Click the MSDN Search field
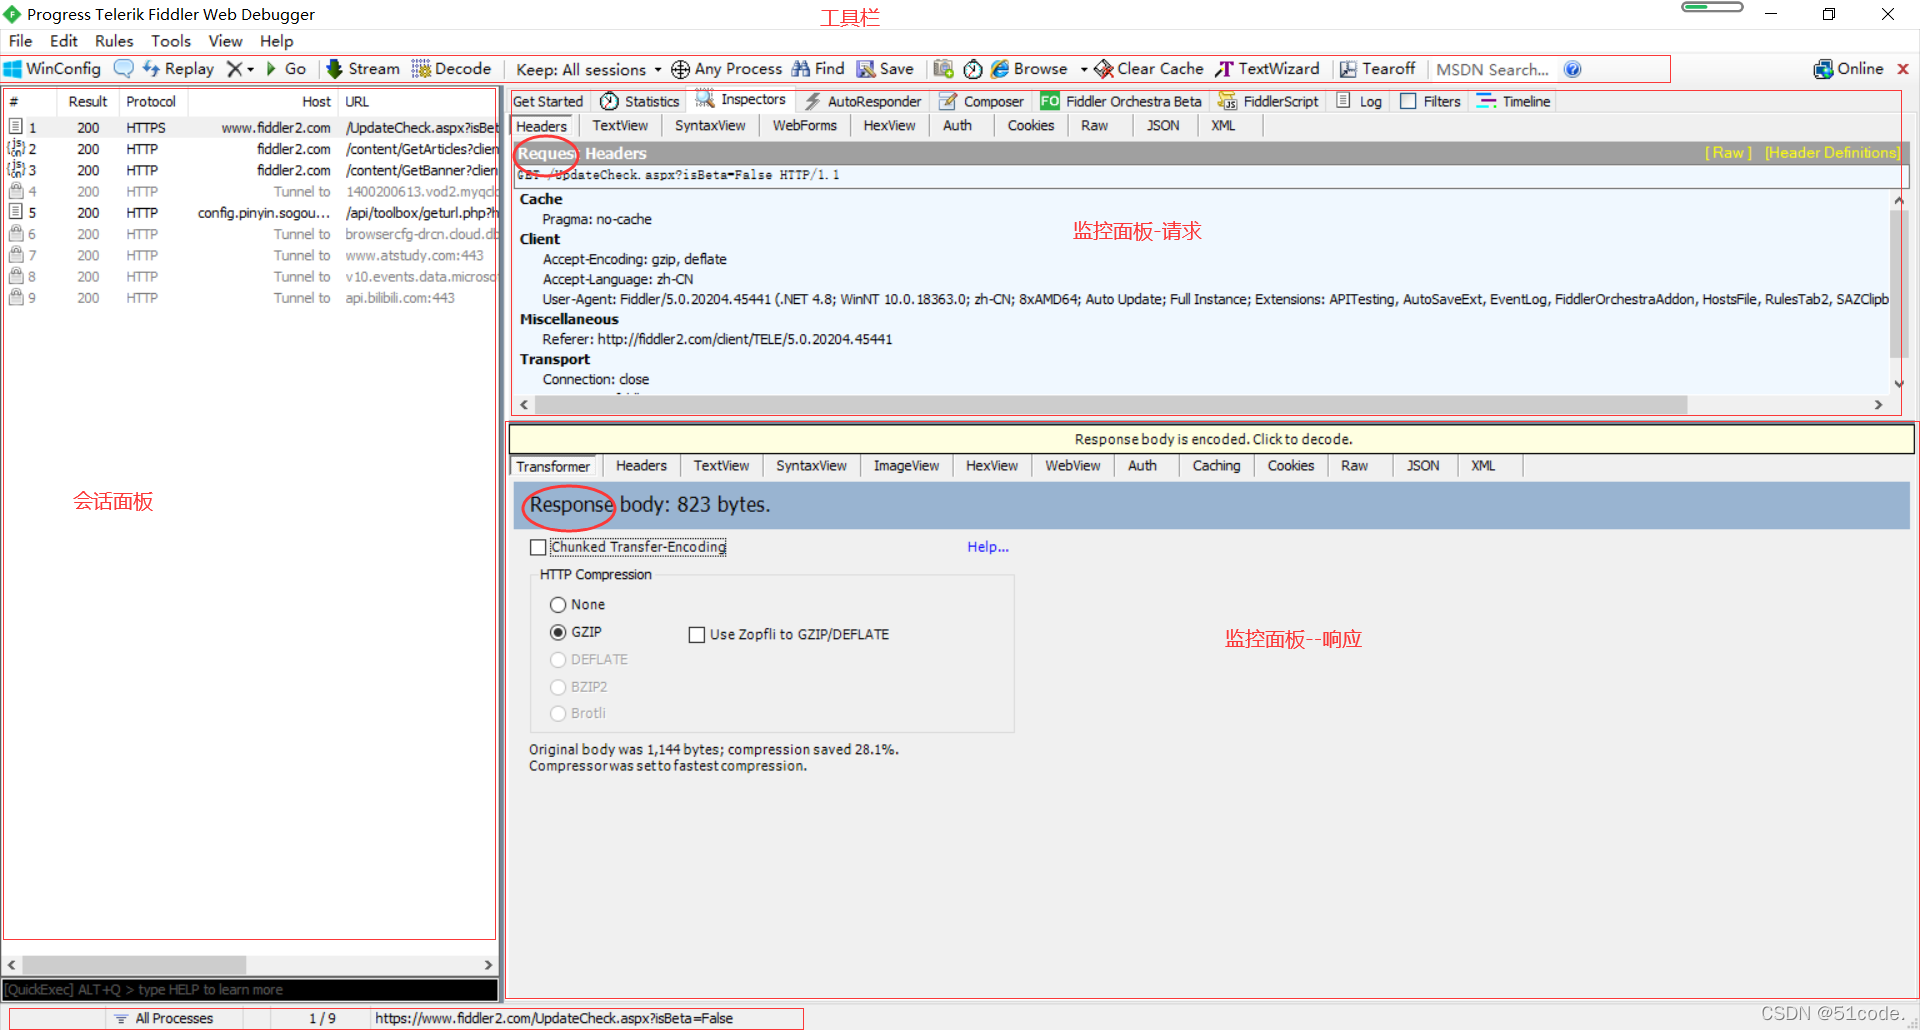Viewport: 1920px width, 1030px height. [x=1492, y=69]
